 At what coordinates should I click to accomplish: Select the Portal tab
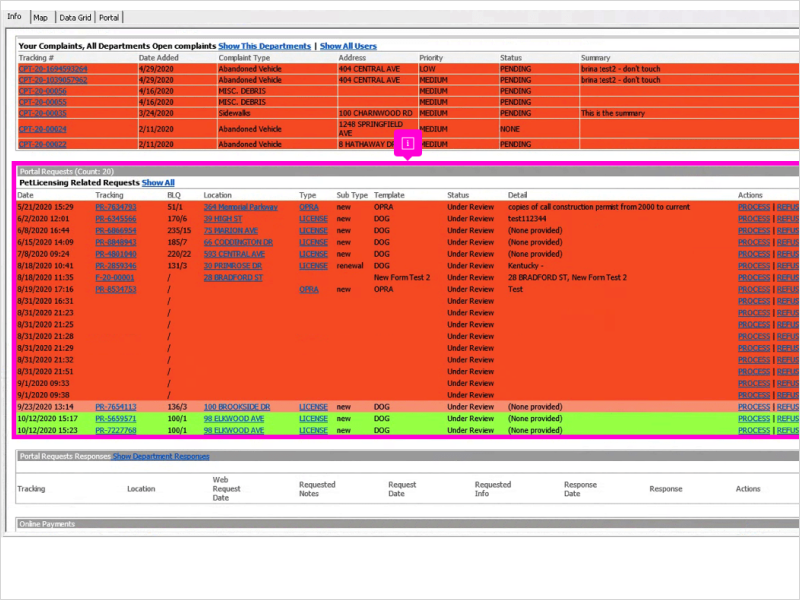pos(109,18)
